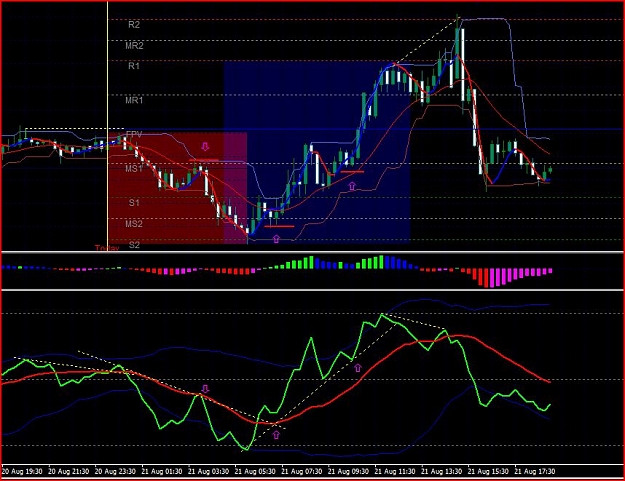This screenshot has width=625, height=481.
Task: Click the FPV pivot label
Action: pos(134,135)
